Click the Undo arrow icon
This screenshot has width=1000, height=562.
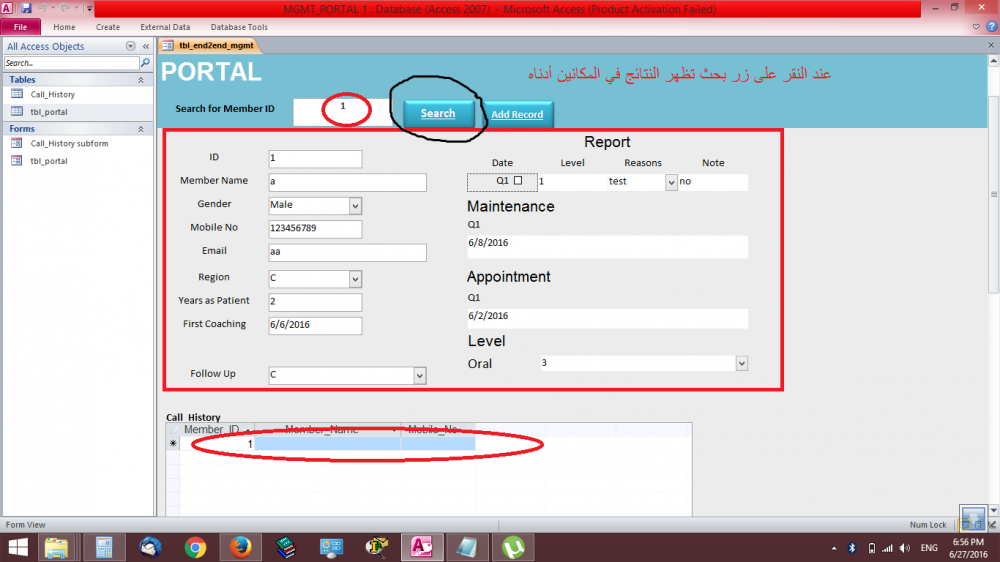click(43, 8)
